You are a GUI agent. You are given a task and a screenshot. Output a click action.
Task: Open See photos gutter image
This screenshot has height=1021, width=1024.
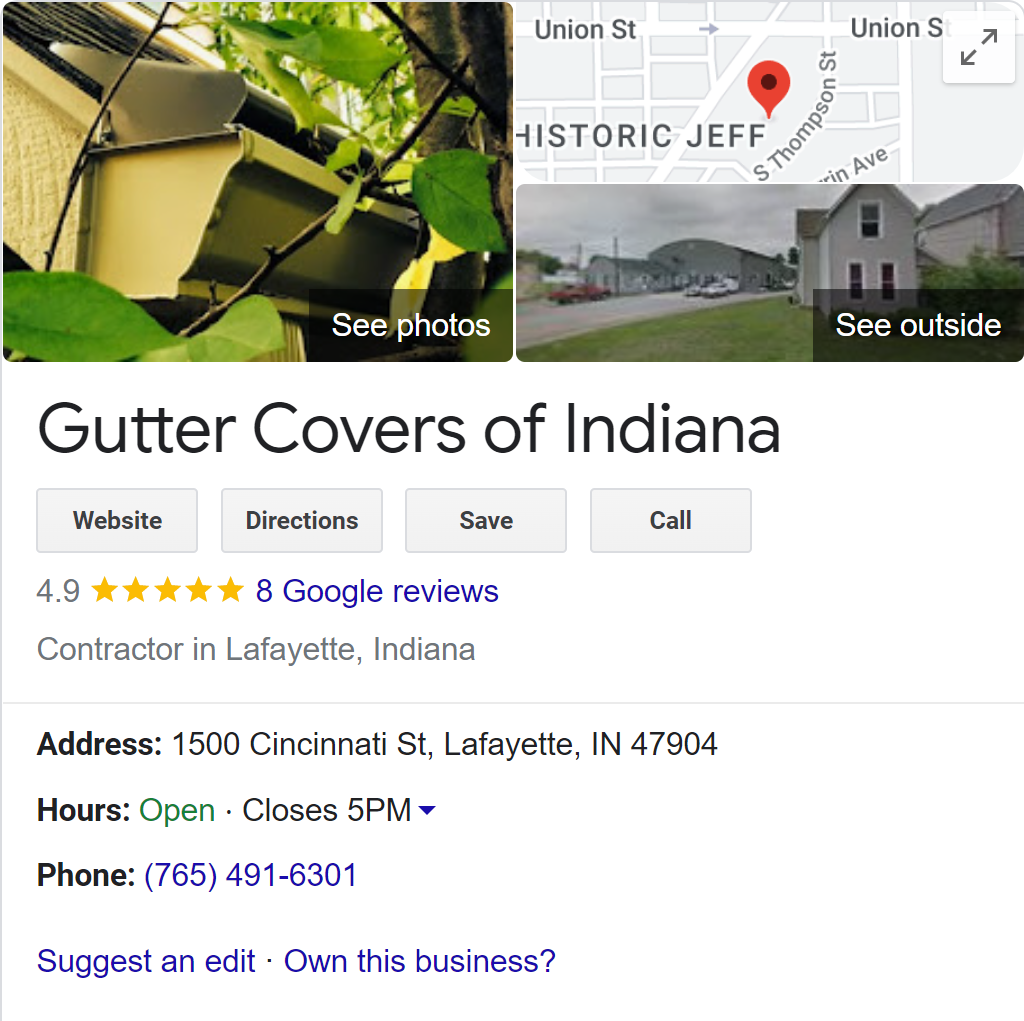tap(257, 182)
